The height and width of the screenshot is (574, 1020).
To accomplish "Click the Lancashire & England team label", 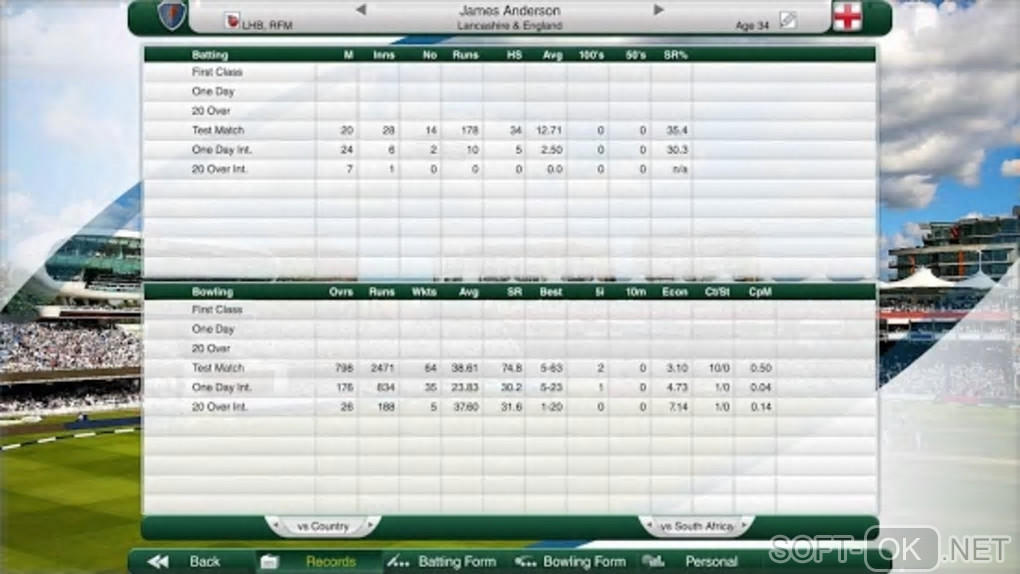I will tap(509, 25).
